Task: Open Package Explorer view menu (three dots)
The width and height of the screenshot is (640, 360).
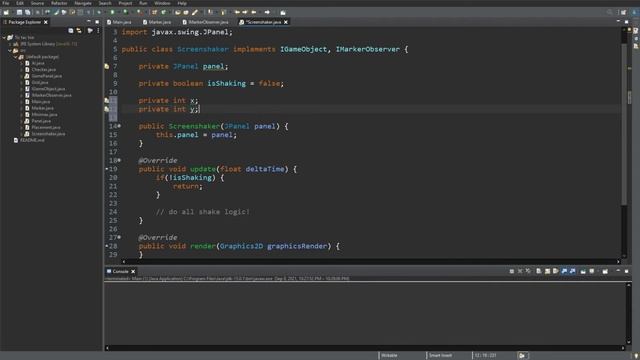Action: 98,31
